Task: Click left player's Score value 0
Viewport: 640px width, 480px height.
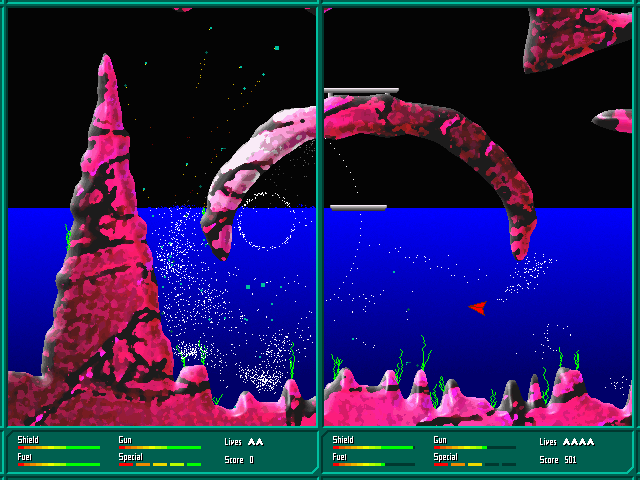Action: pyautogui.click(x=251, y=460)
